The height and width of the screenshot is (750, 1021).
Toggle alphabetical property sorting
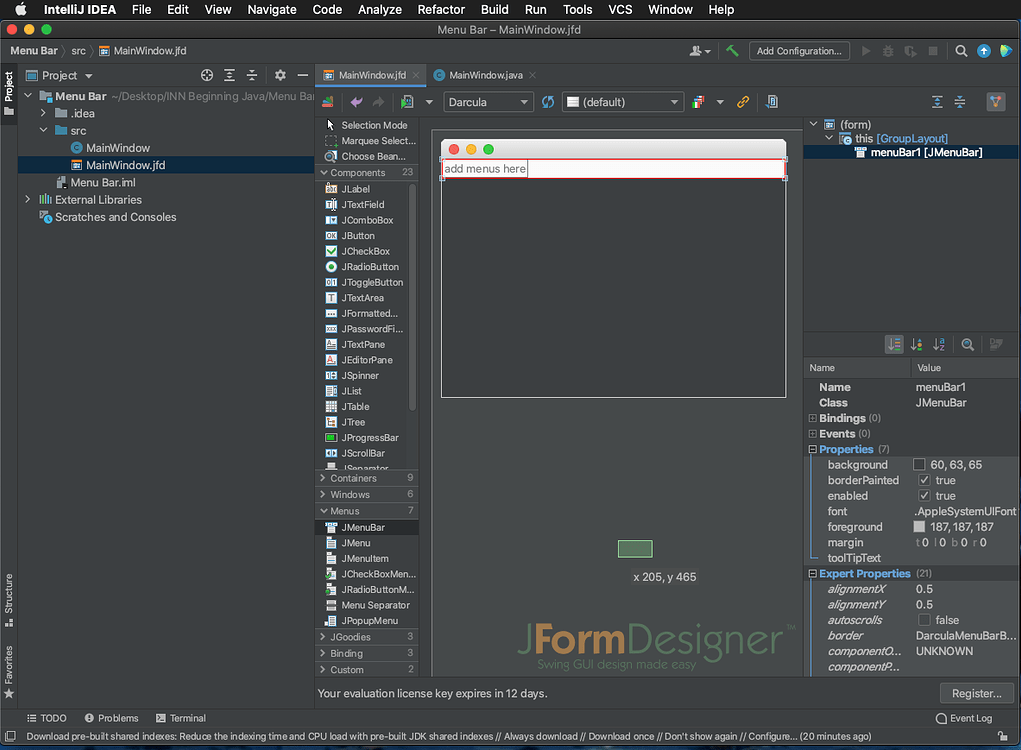(939, 344)
